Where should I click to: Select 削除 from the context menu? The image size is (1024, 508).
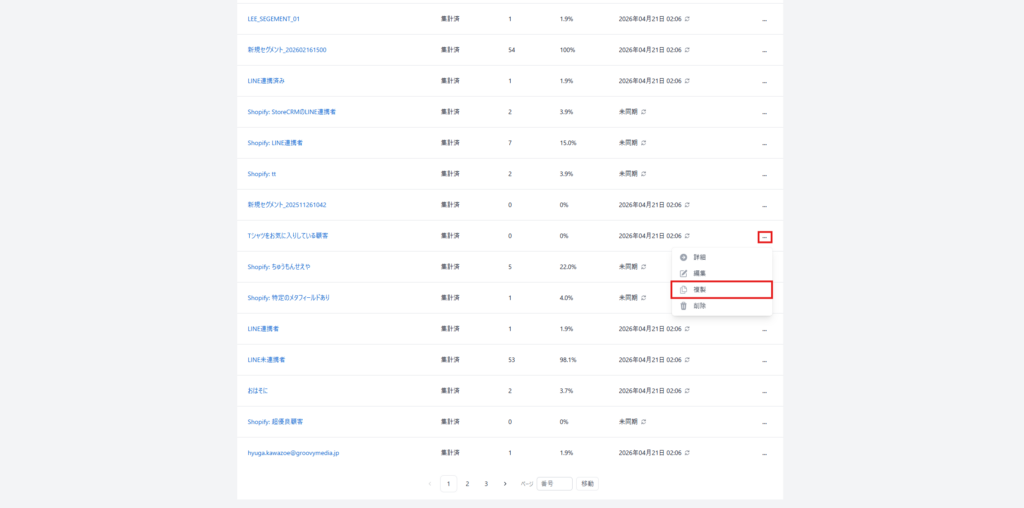point(699,306)
